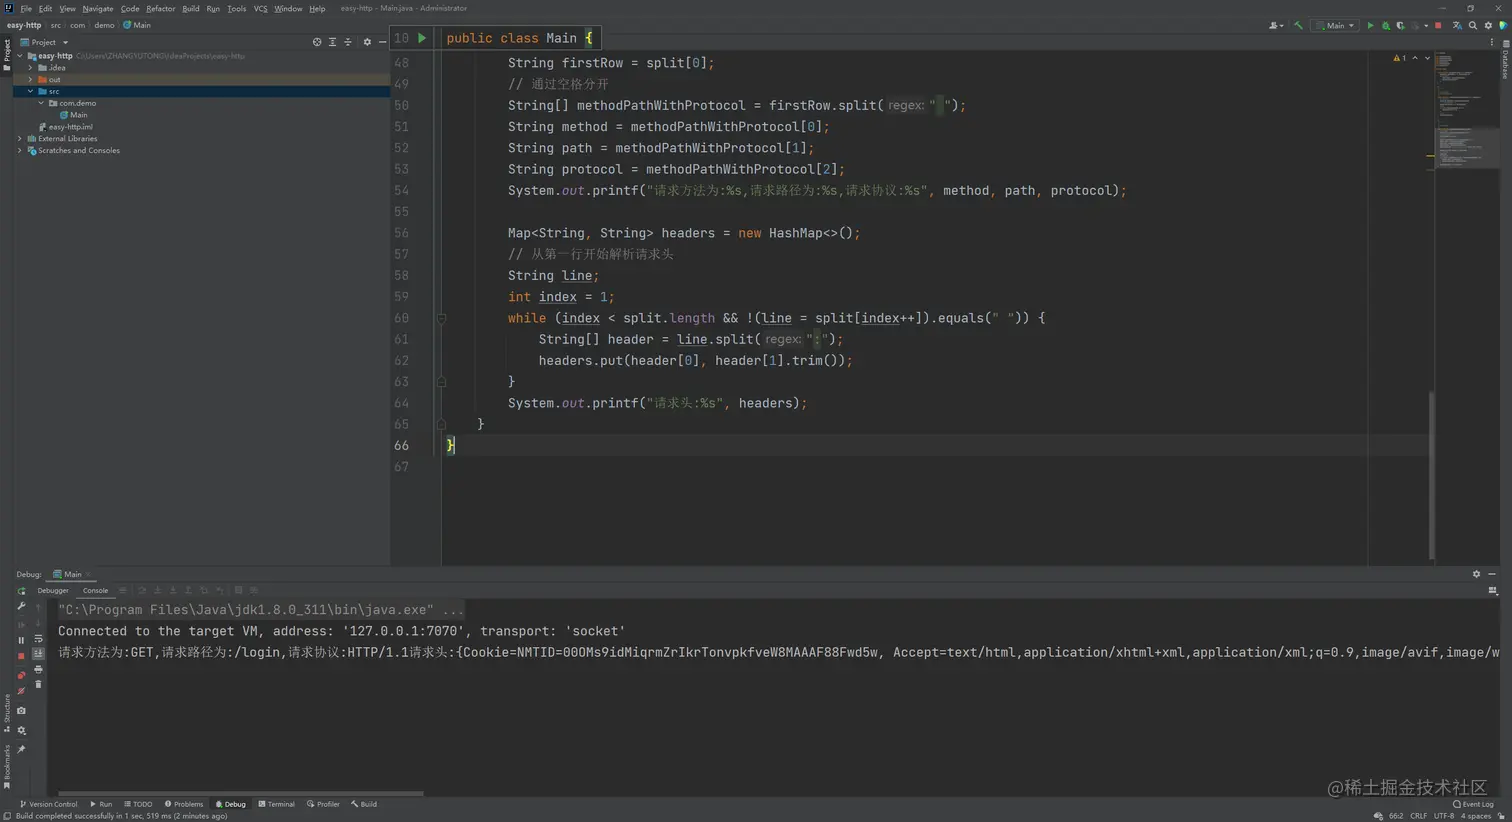Viewport: 1512px width, 822px height.
Task: Open the Main run configuration dropdown
Action: point(1335,26)
